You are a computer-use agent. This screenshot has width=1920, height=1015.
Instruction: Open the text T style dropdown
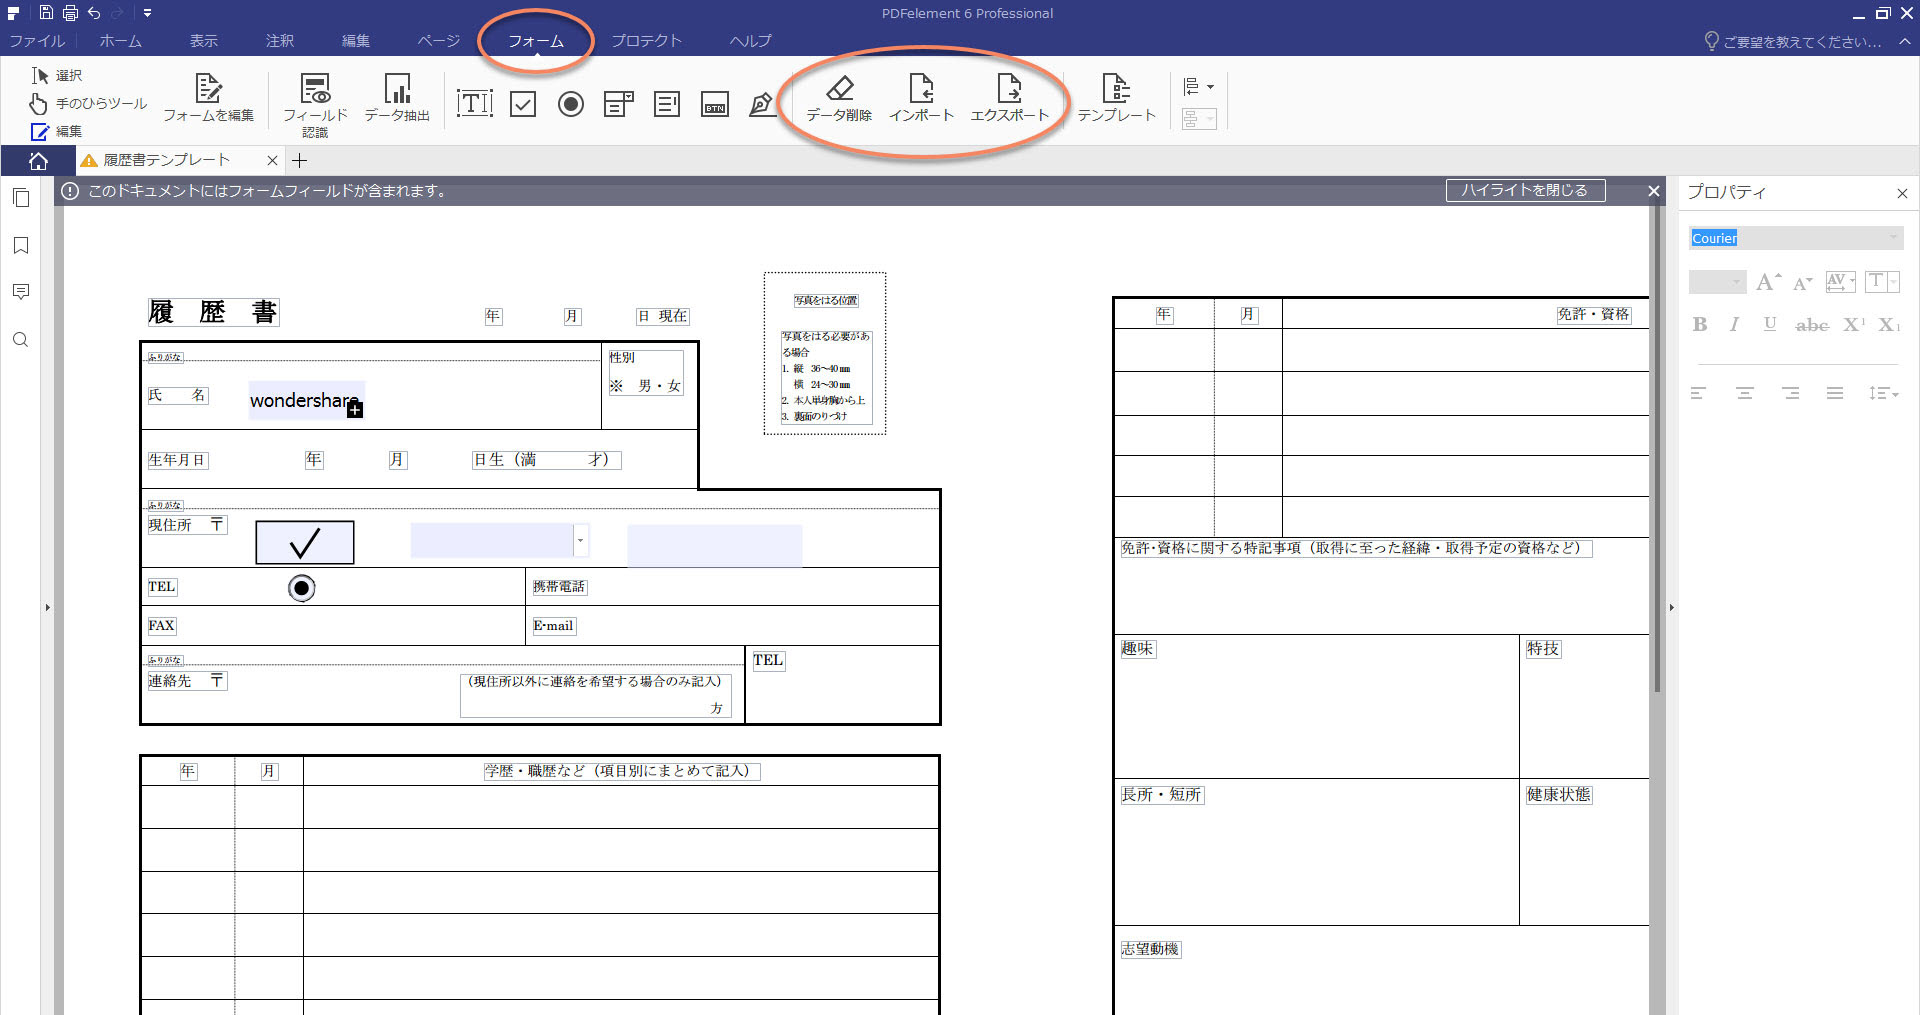tap(1881, 282)
